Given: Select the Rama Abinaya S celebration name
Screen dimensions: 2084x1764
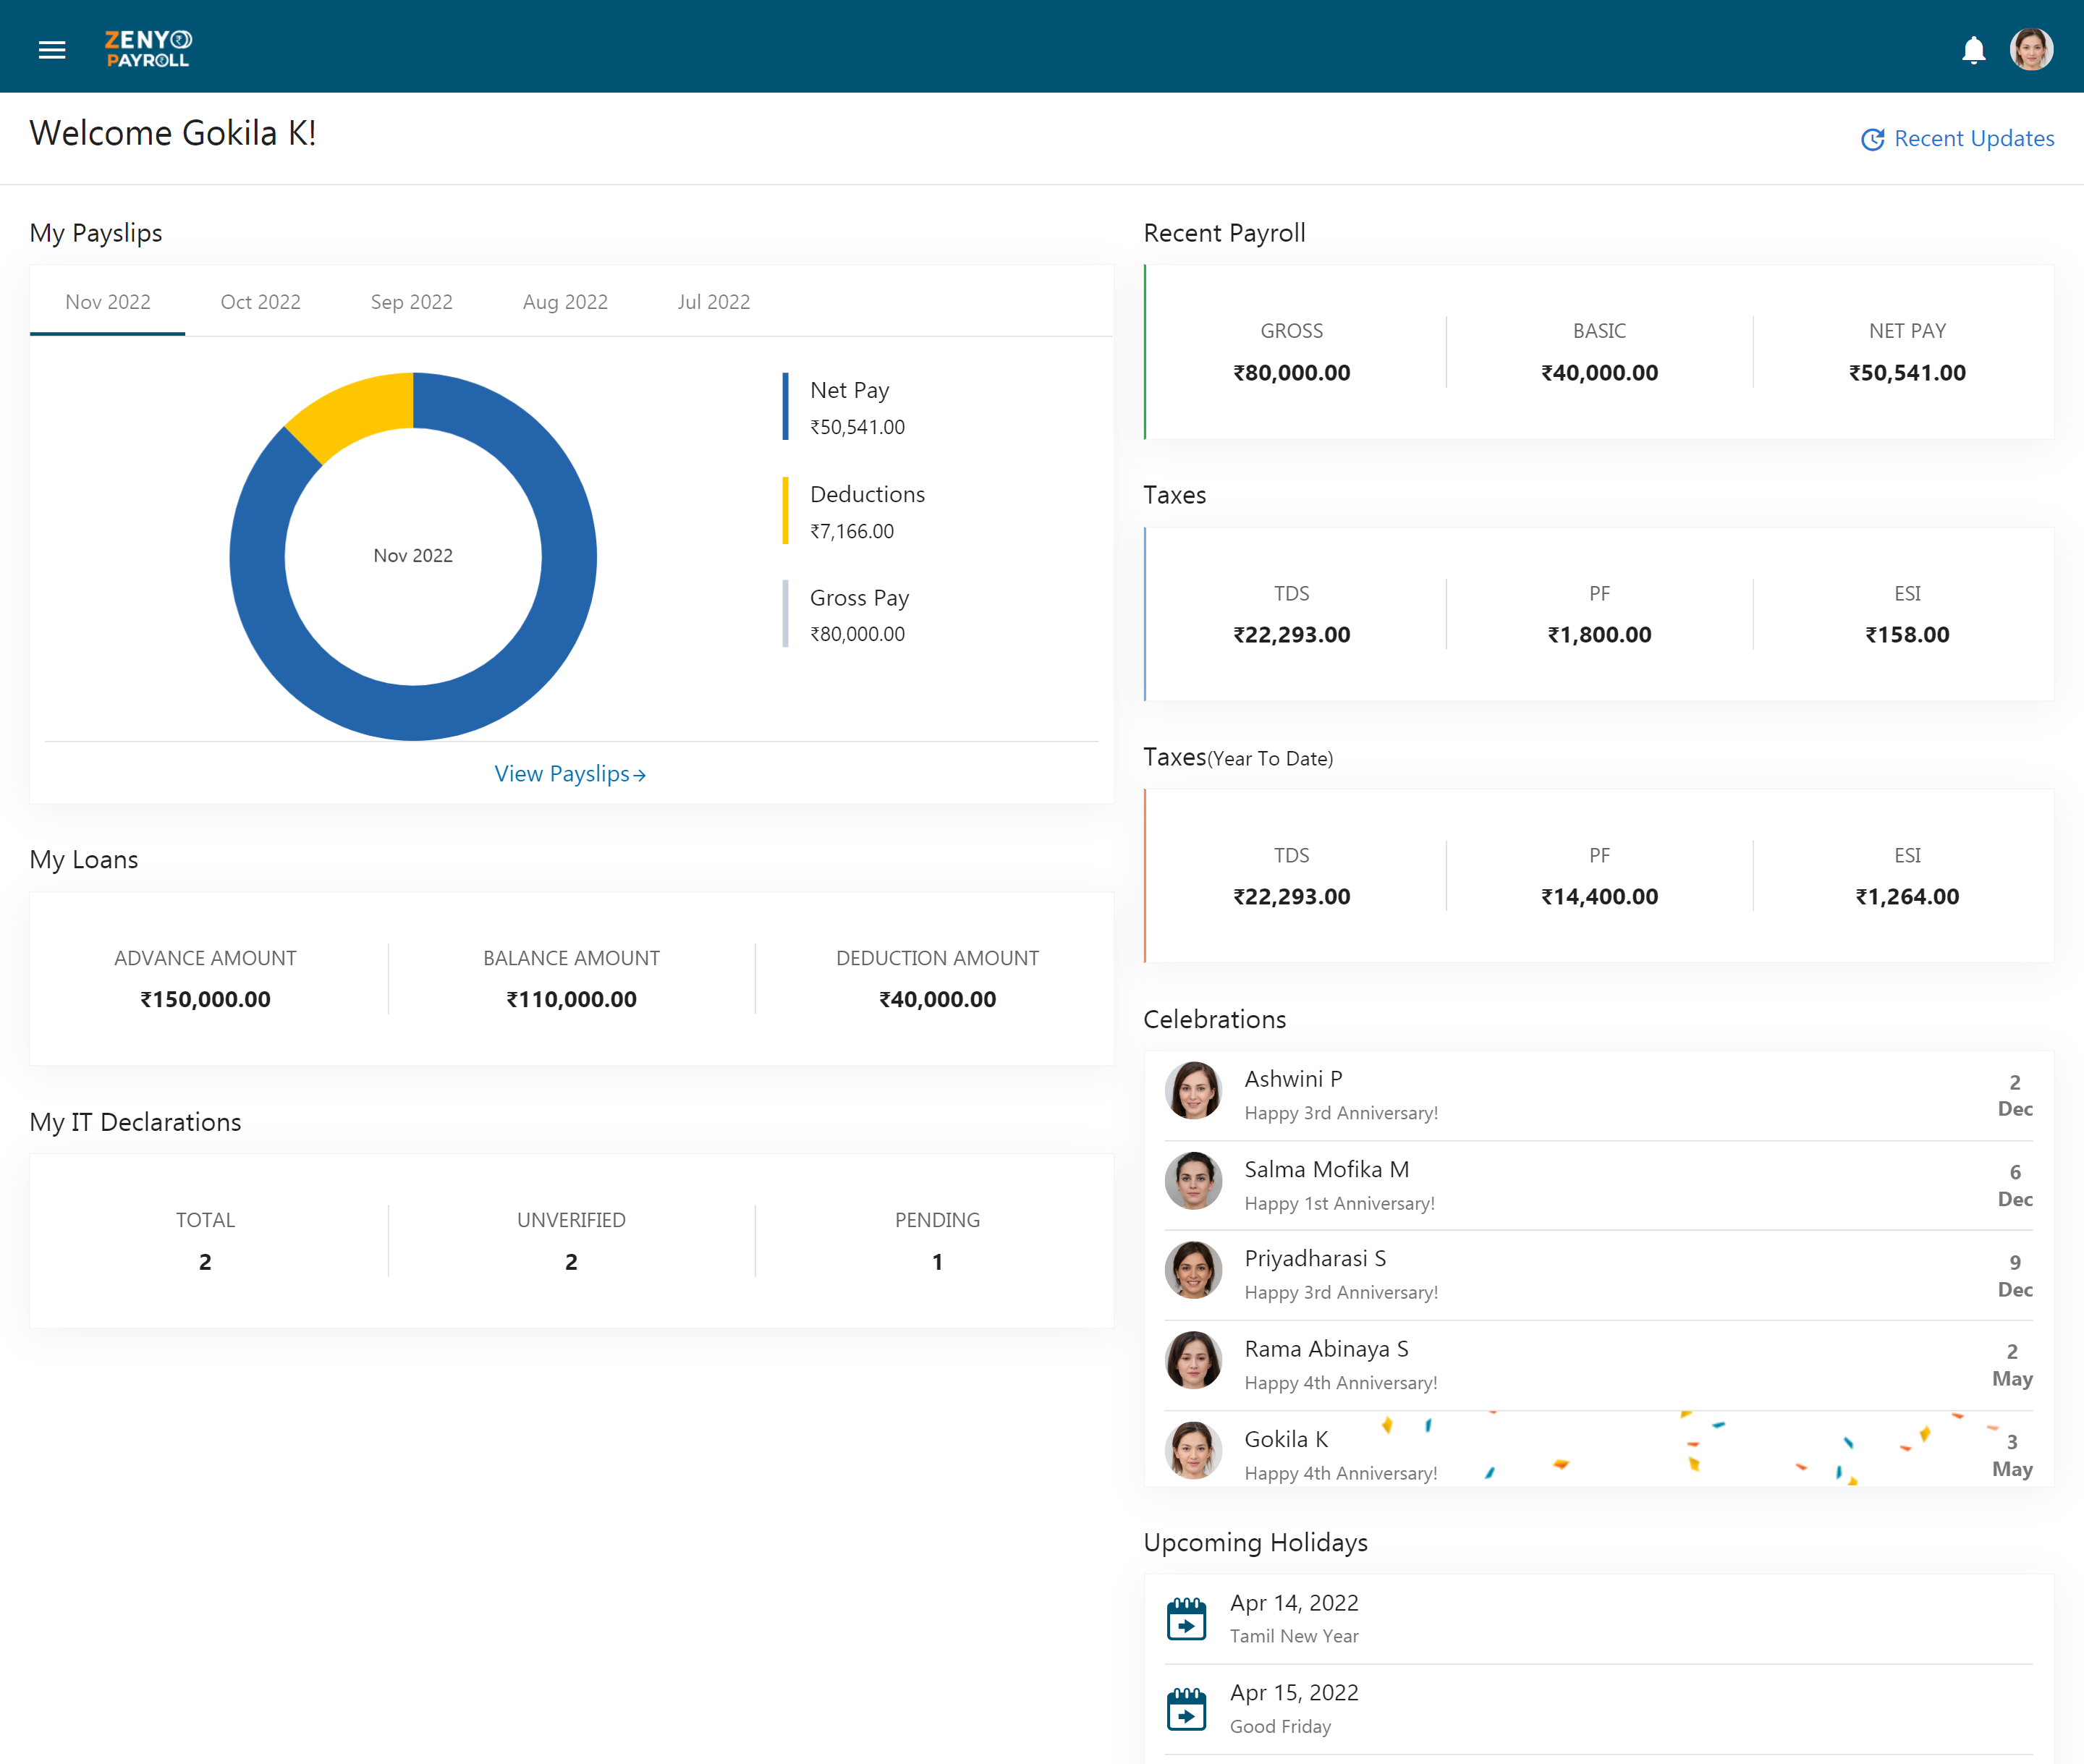Looking at the screenshot, I should [x=1326, y=1349].
